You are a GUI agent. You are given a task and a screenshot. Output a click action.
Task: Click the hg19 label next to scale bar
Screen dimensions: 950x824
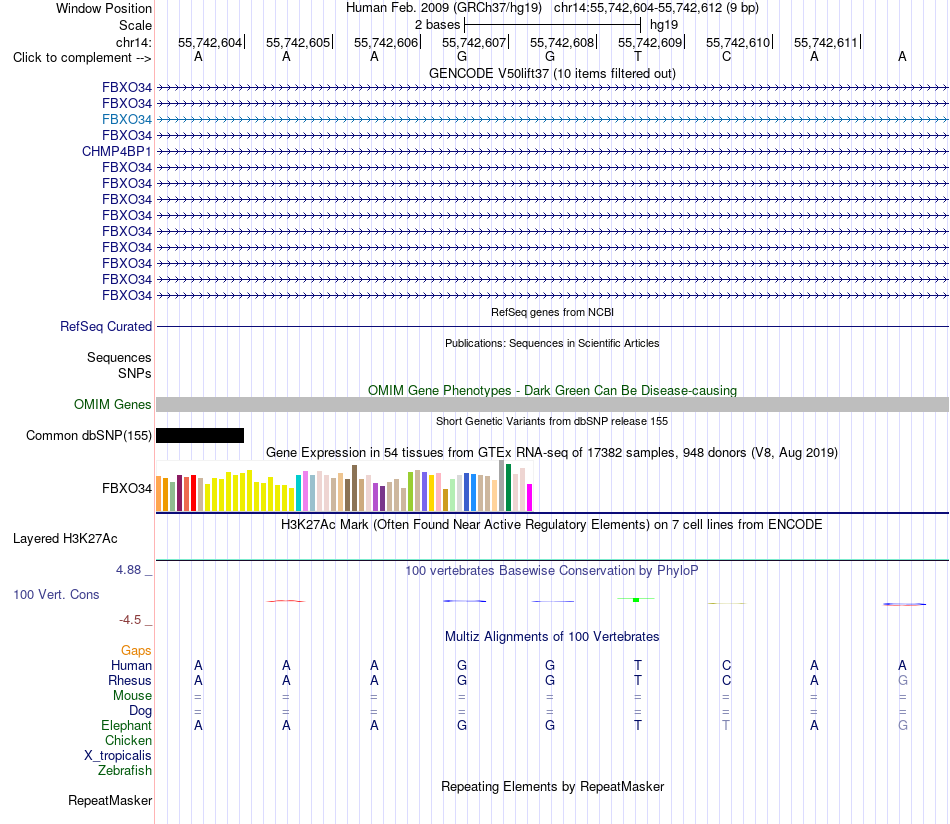(x=664, y=25)
